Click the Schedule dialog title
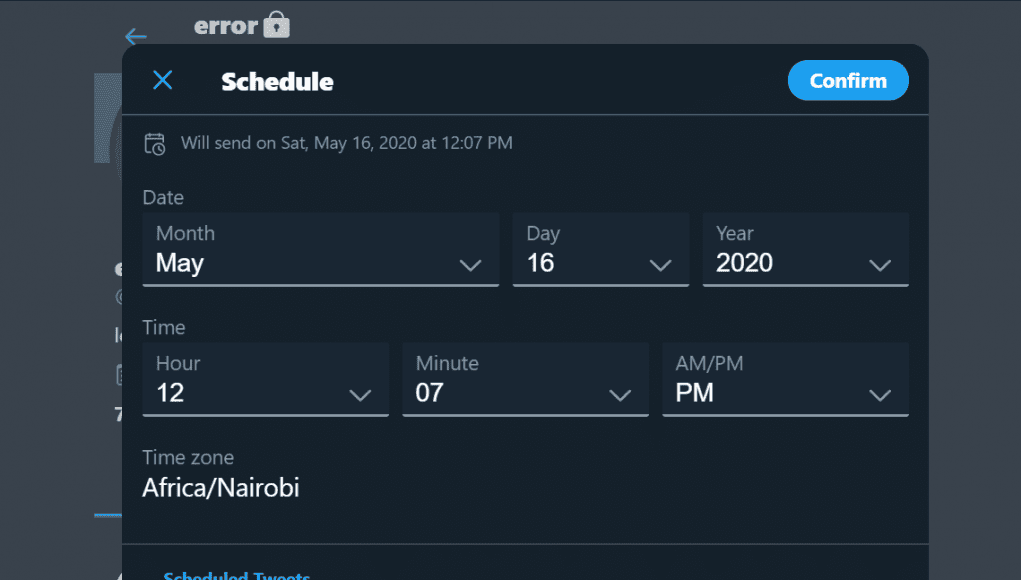1021x580 pixels. click(x=277, y=82)
